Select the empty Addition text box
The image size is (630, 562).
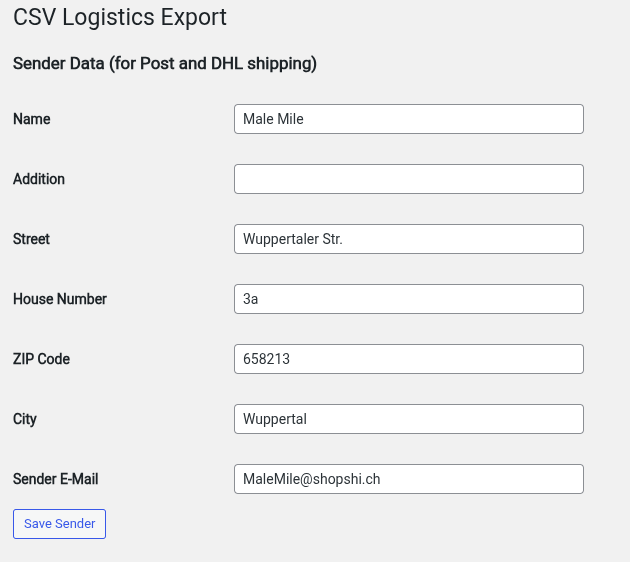tap(408, 179)
